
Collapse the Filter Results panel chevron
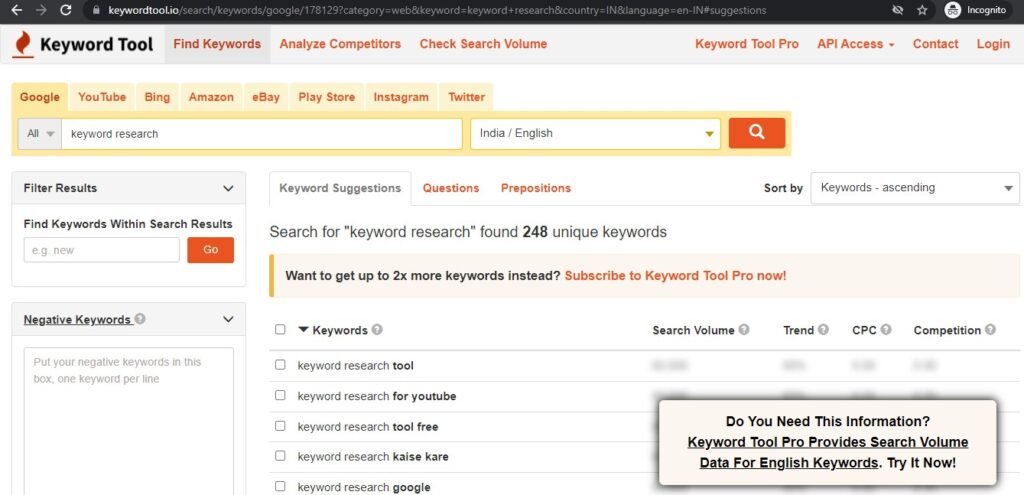228,188
